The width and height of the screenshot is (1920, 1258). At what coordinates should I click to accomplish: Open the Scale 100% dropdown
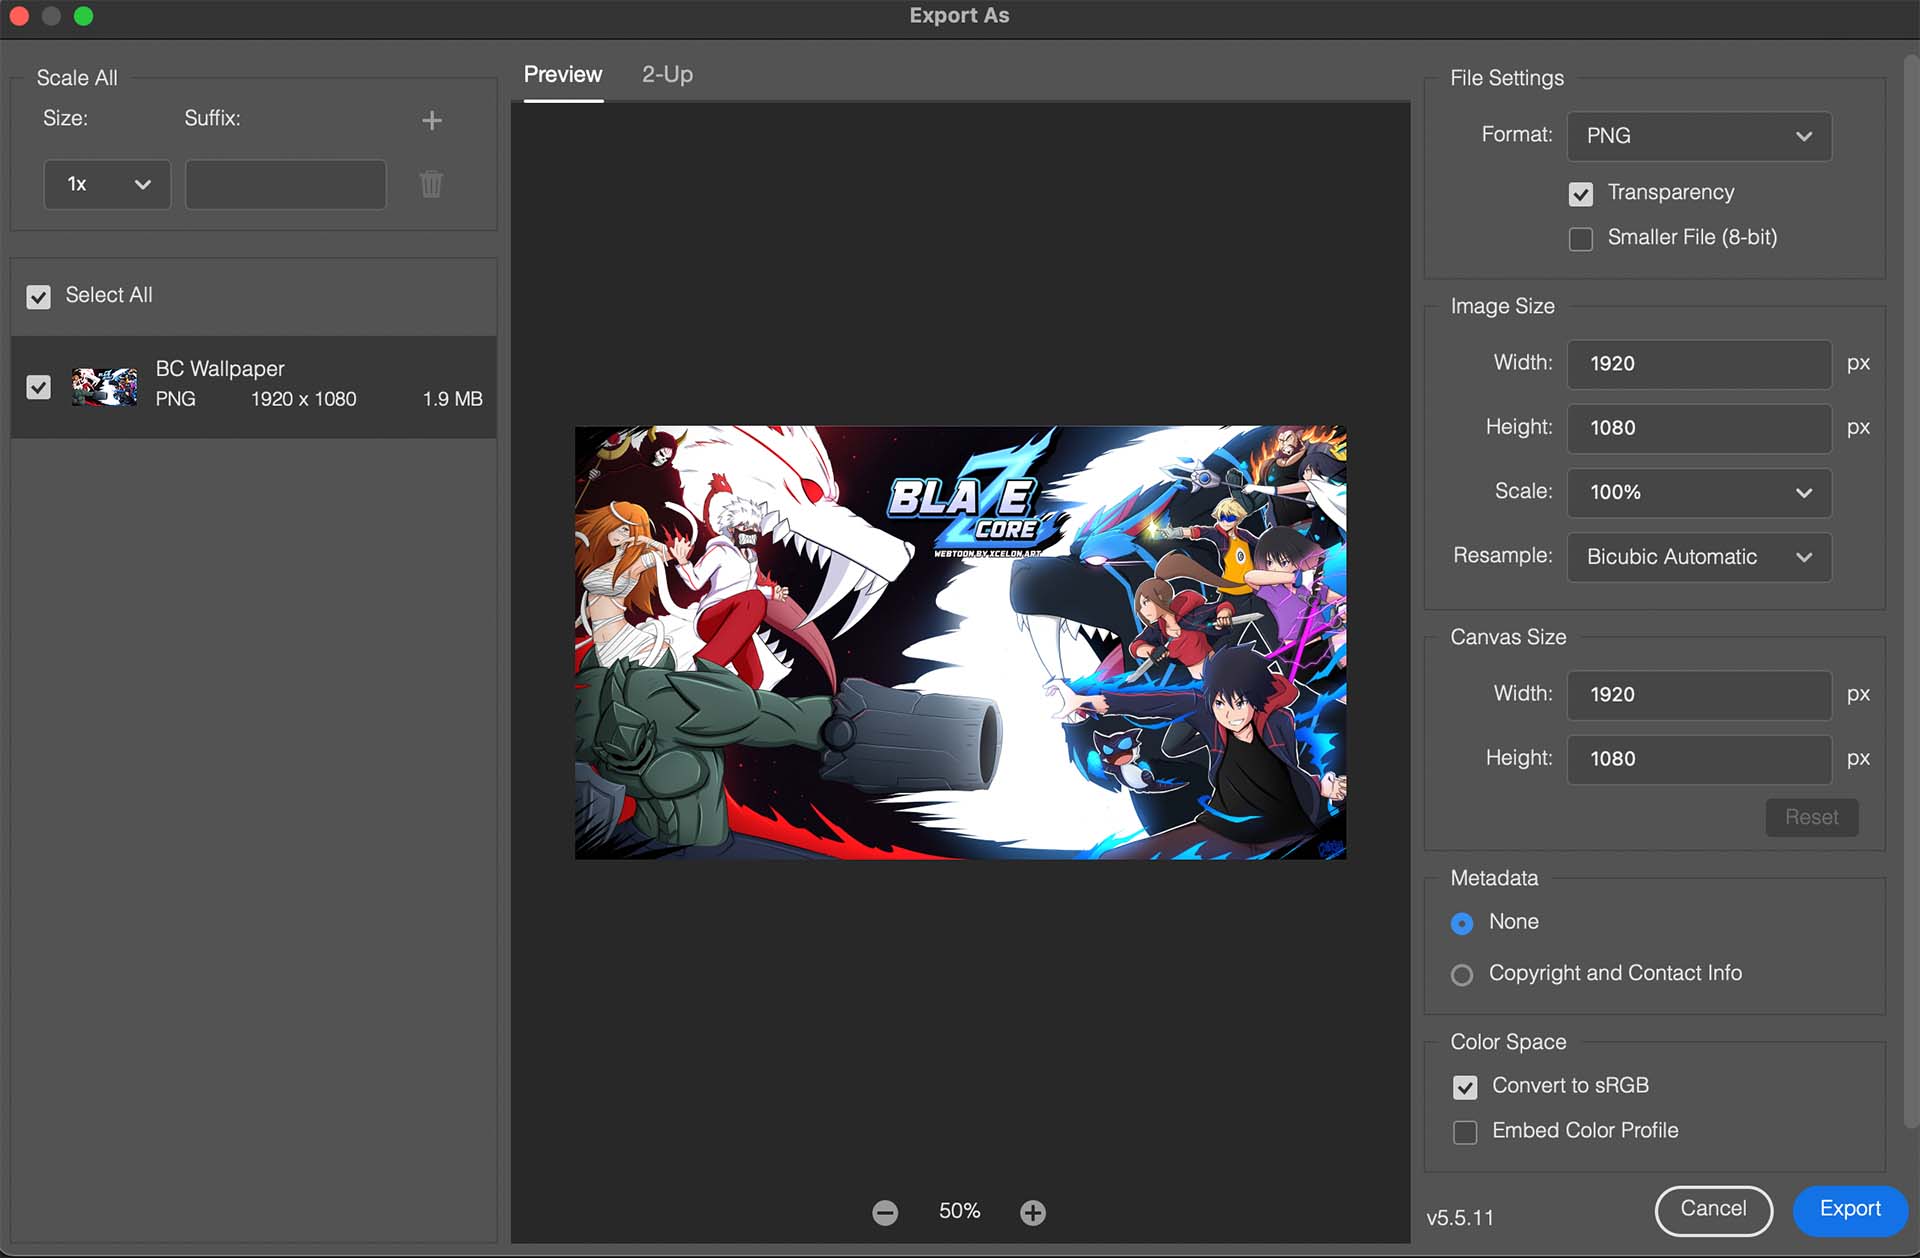[1699, 493]
